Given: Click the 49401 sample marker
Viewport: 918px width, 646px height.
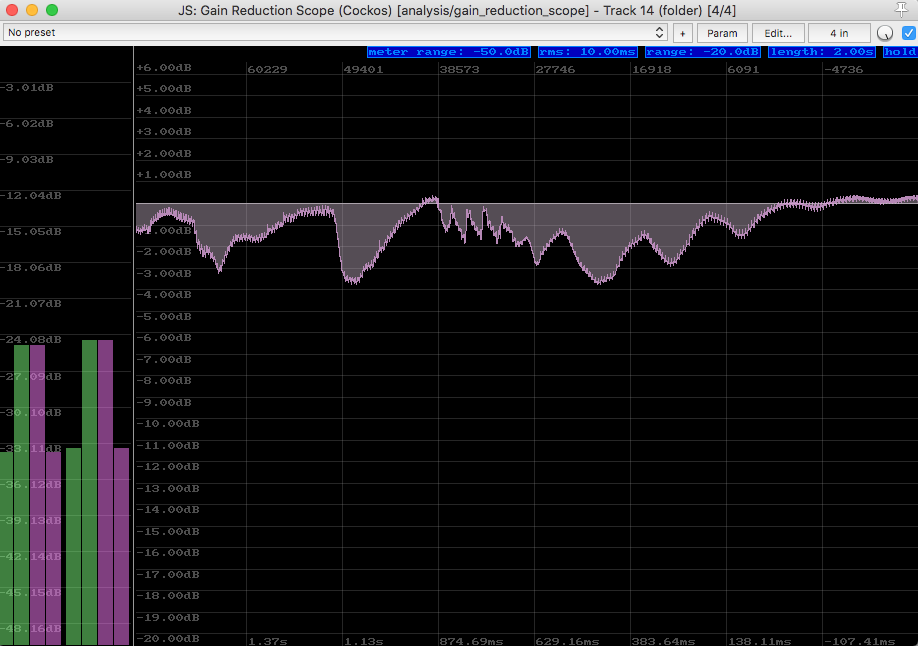Looking at the screenshot, I should pyautogui.click(x=363, y=69).
